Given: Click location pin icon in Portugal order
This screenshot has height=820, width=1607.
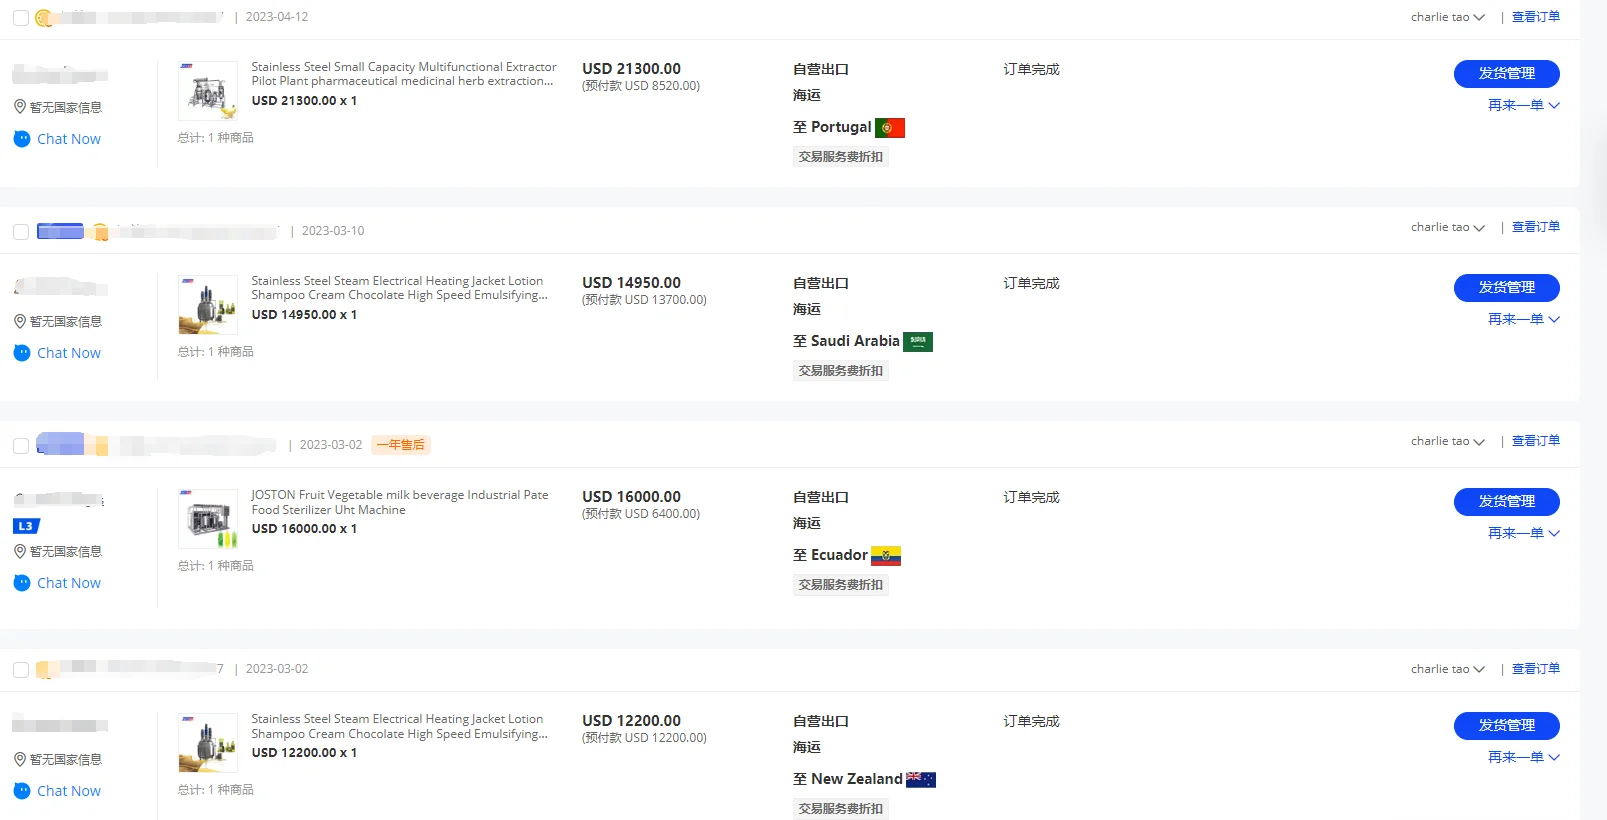Looking at the screenshot, I should click(x=20, y=107).
